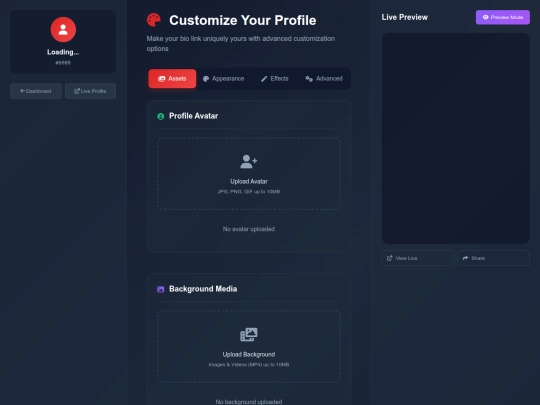The width and height of the screenshot is (540, 405).
Task: Click the 'Loading...' username text
Action: click(x=63, y=52)
